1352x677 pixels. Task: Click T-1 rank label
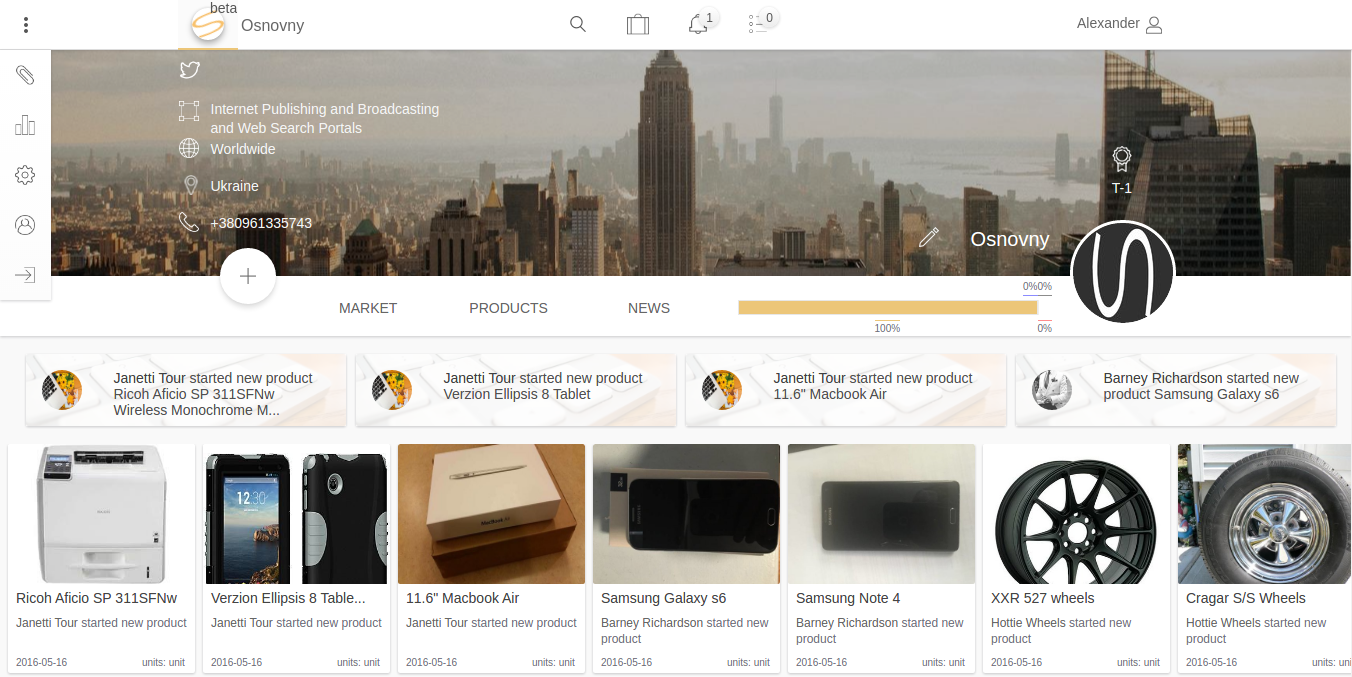(x=1122, y=188)
